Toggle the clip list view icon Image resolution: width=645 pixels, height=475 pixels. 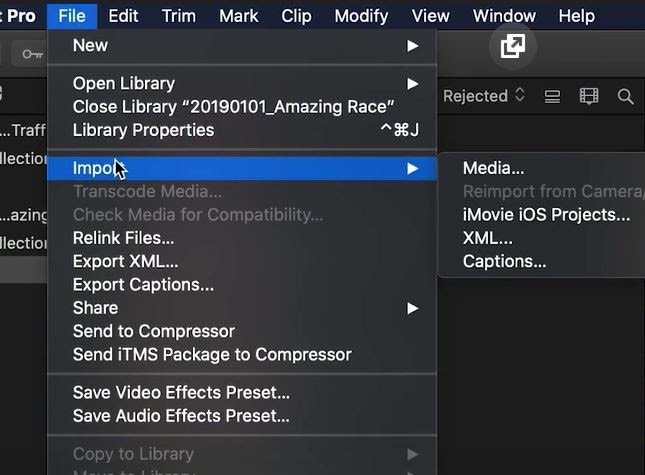[552, 97]
